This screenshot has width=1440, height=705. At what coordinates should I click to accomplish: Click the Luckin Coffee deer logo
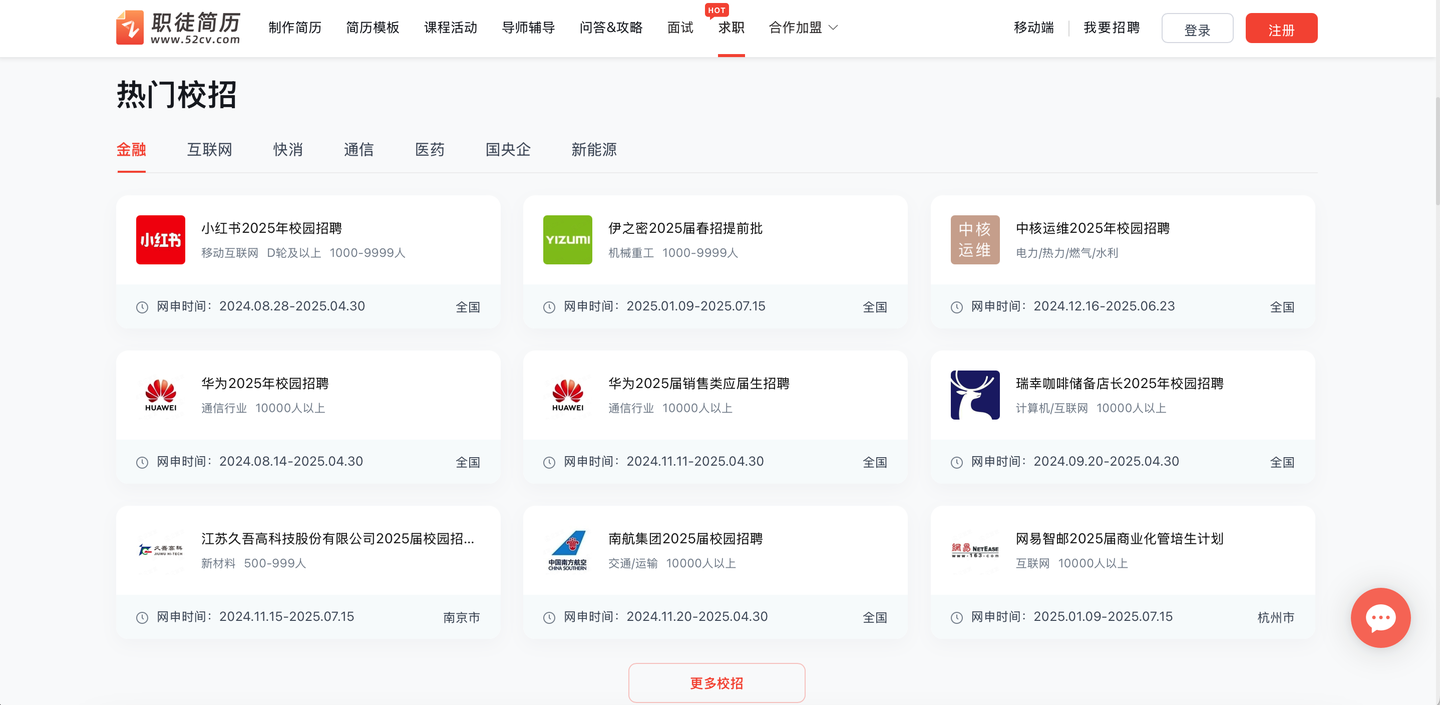pyautogui.click(x=975, y=395)
